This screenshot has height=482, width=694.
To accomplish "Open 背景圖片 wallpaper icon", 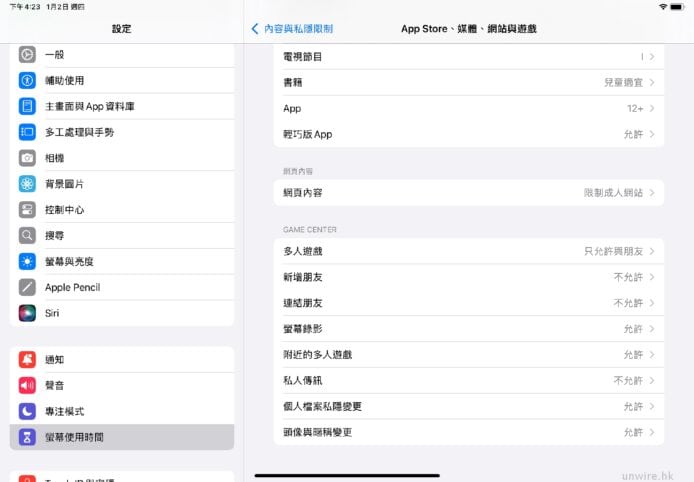I will pos(27,184).
